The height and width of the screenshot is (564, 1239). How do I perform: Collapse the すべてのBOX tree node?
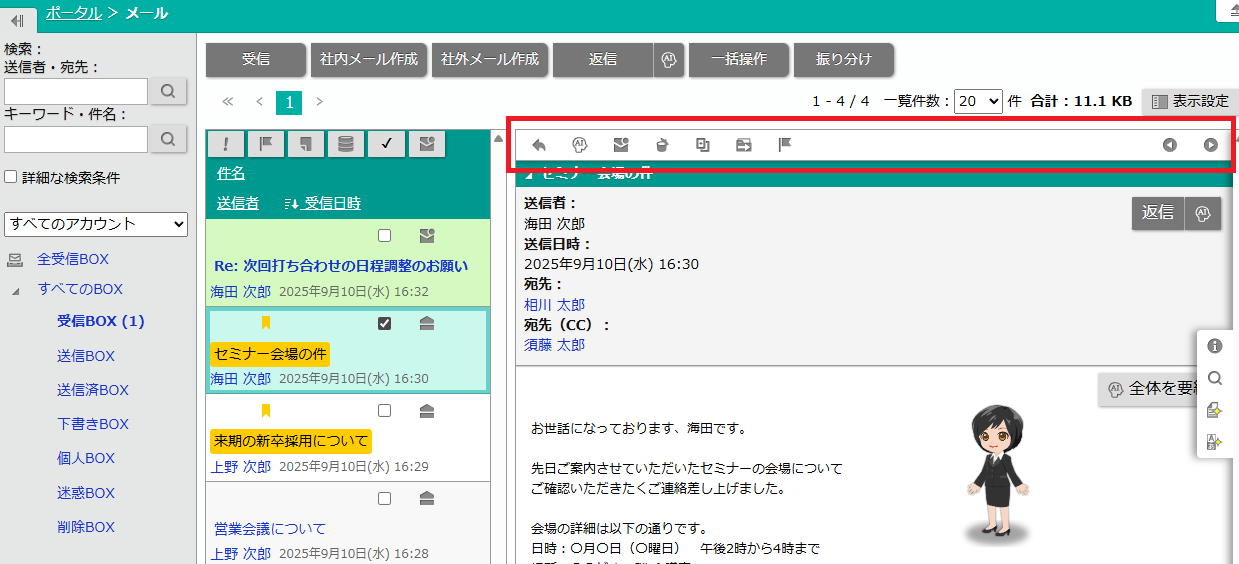(15, 290)
